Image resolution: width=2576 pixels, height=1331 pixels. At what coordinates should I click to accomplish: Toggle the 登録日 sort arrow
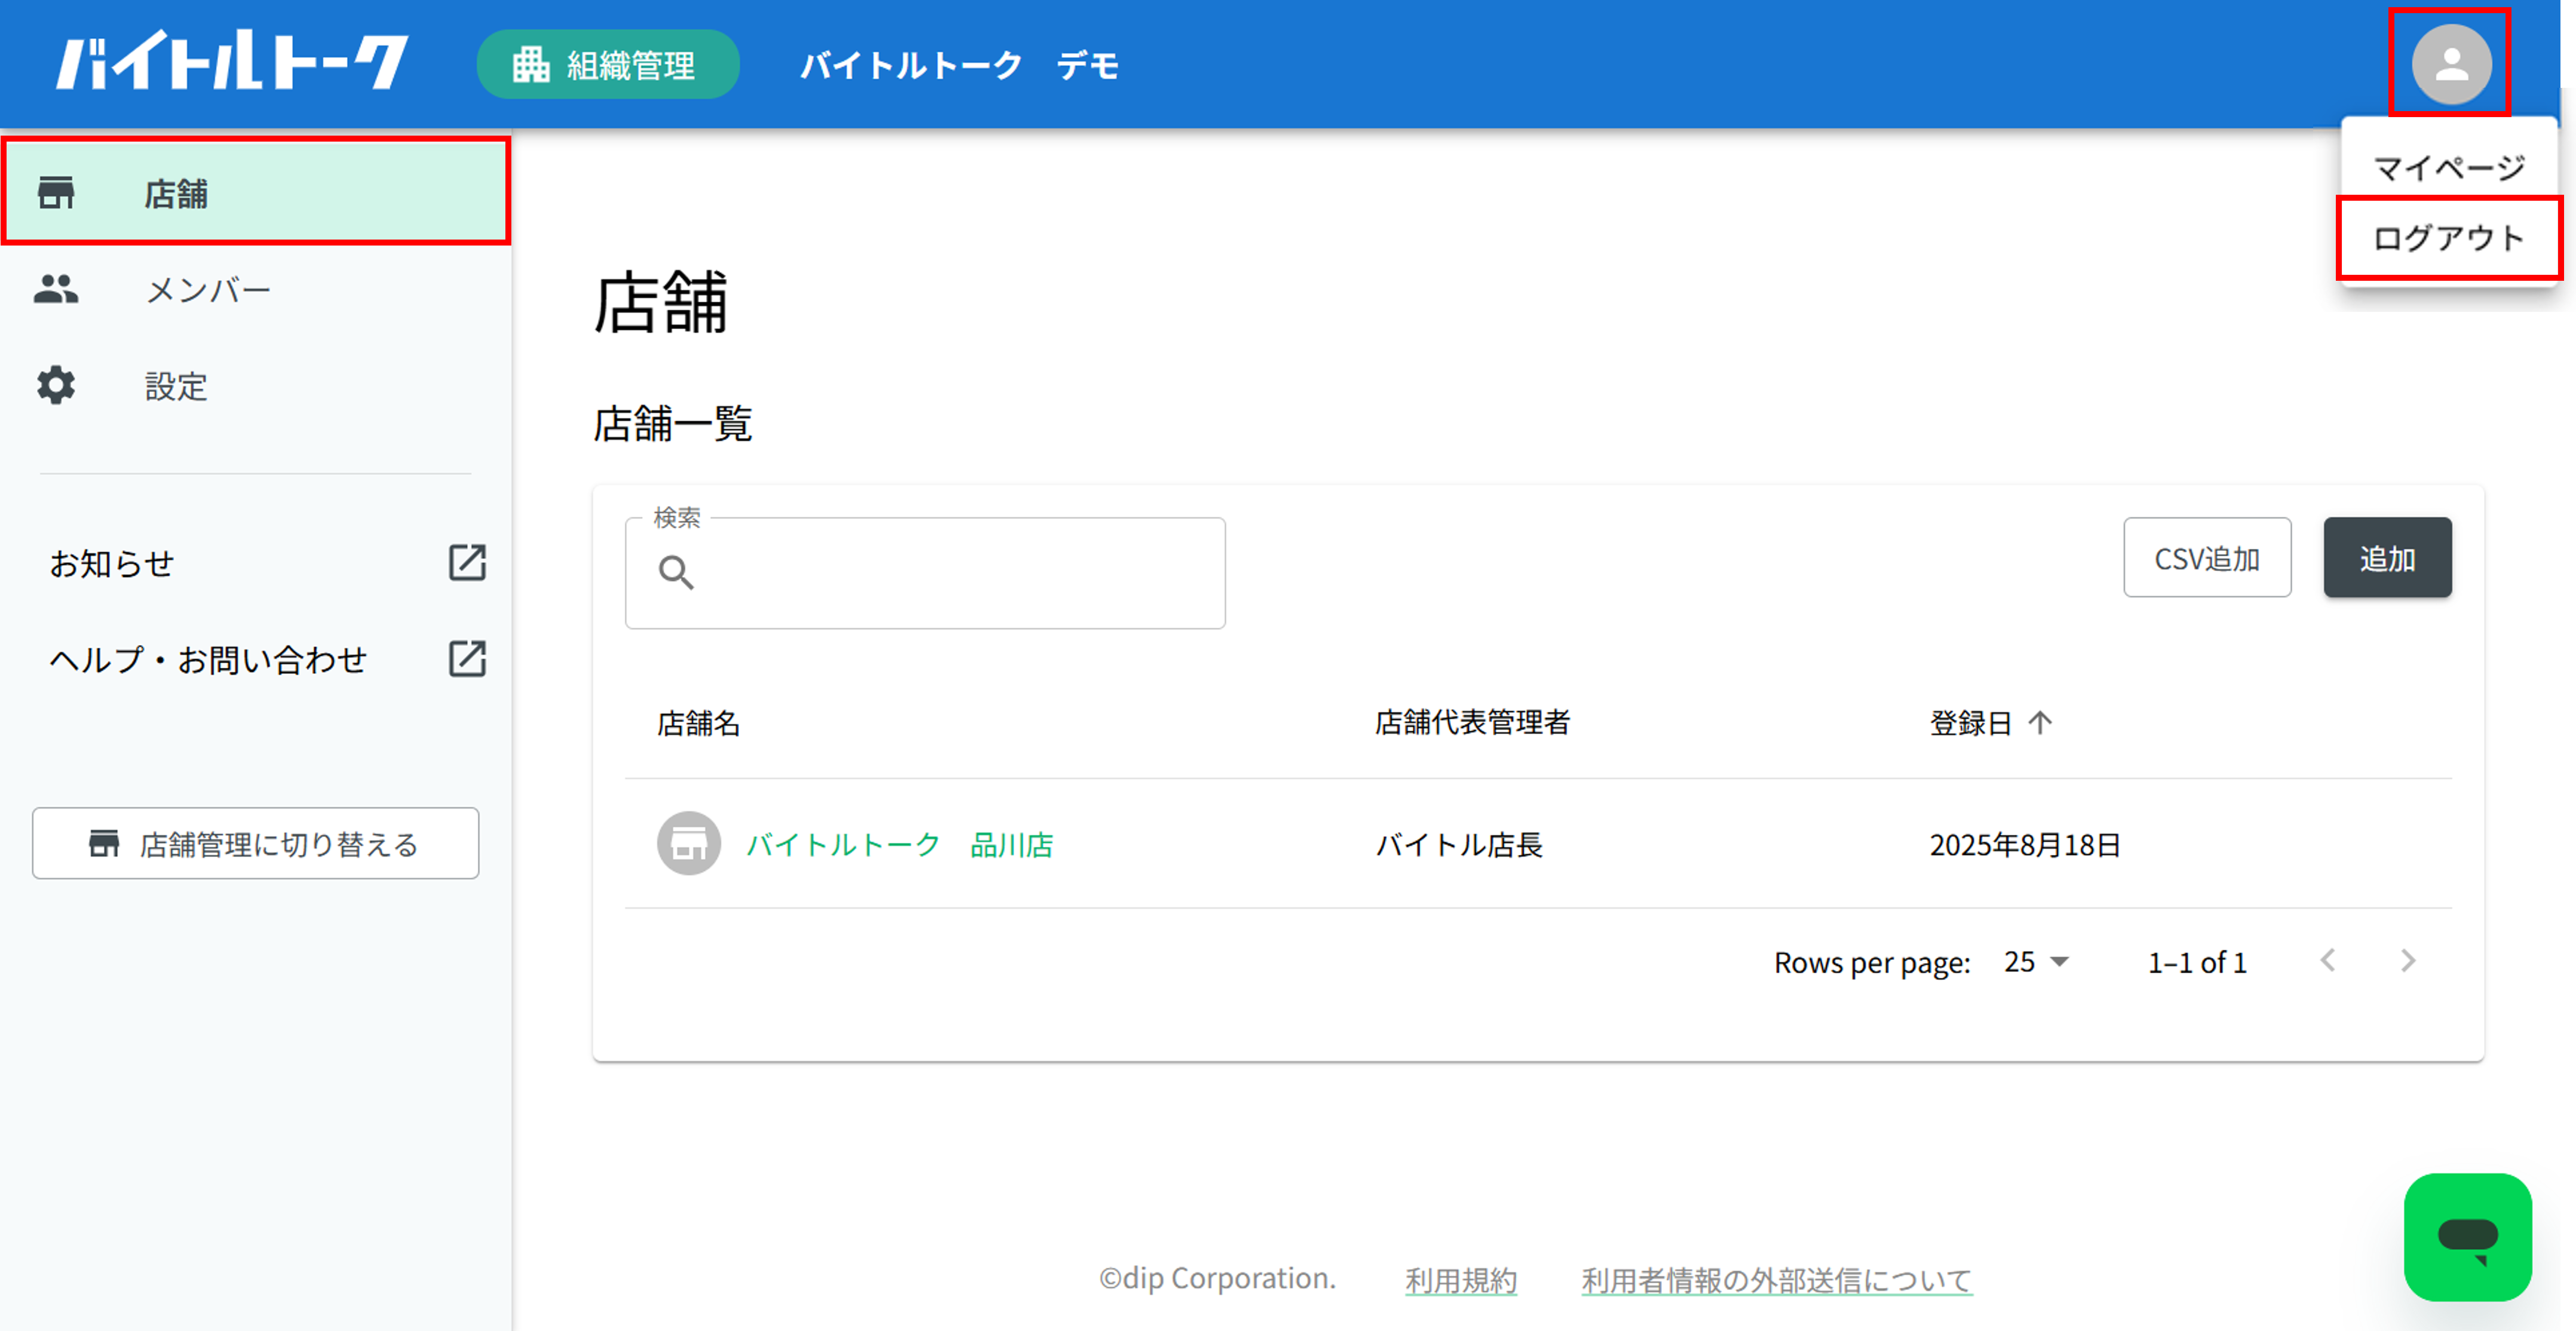pos(2040,722)
